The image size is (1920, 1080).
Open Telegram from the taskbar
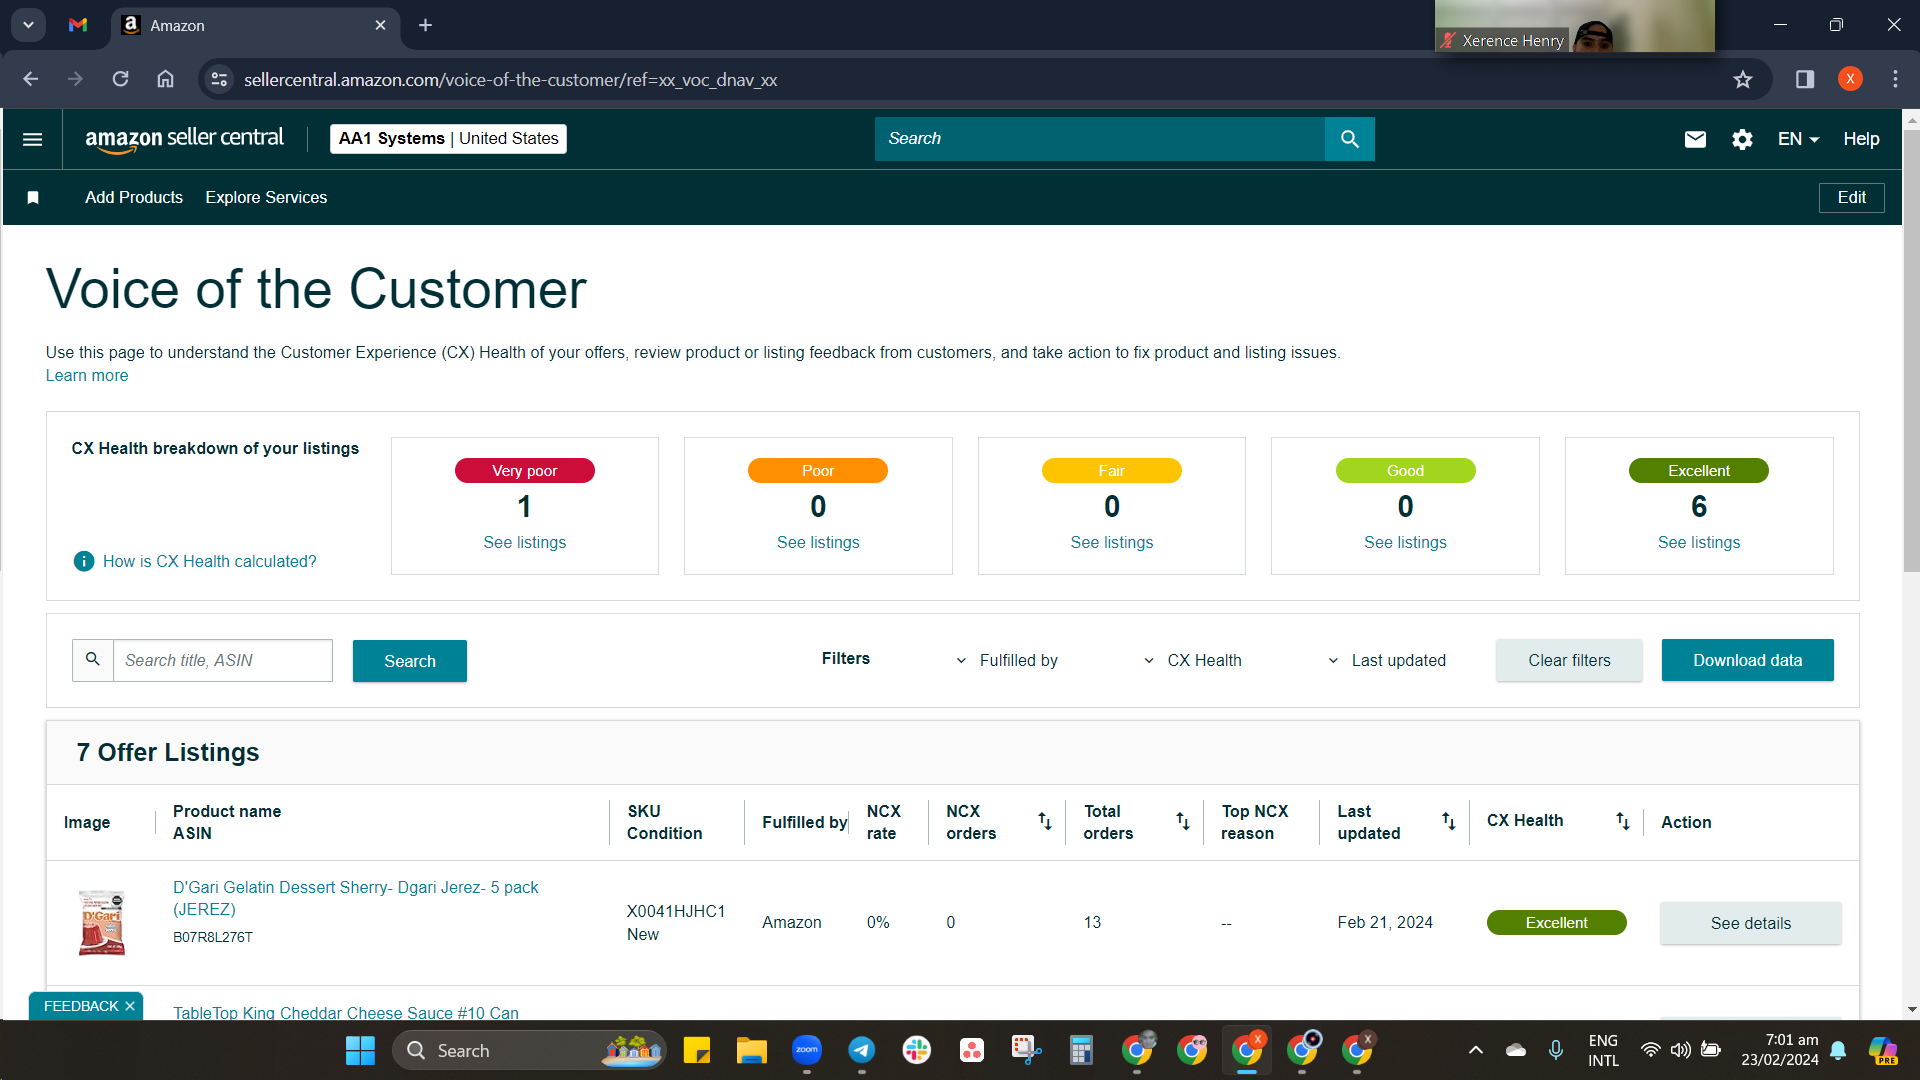[862, 1050]
